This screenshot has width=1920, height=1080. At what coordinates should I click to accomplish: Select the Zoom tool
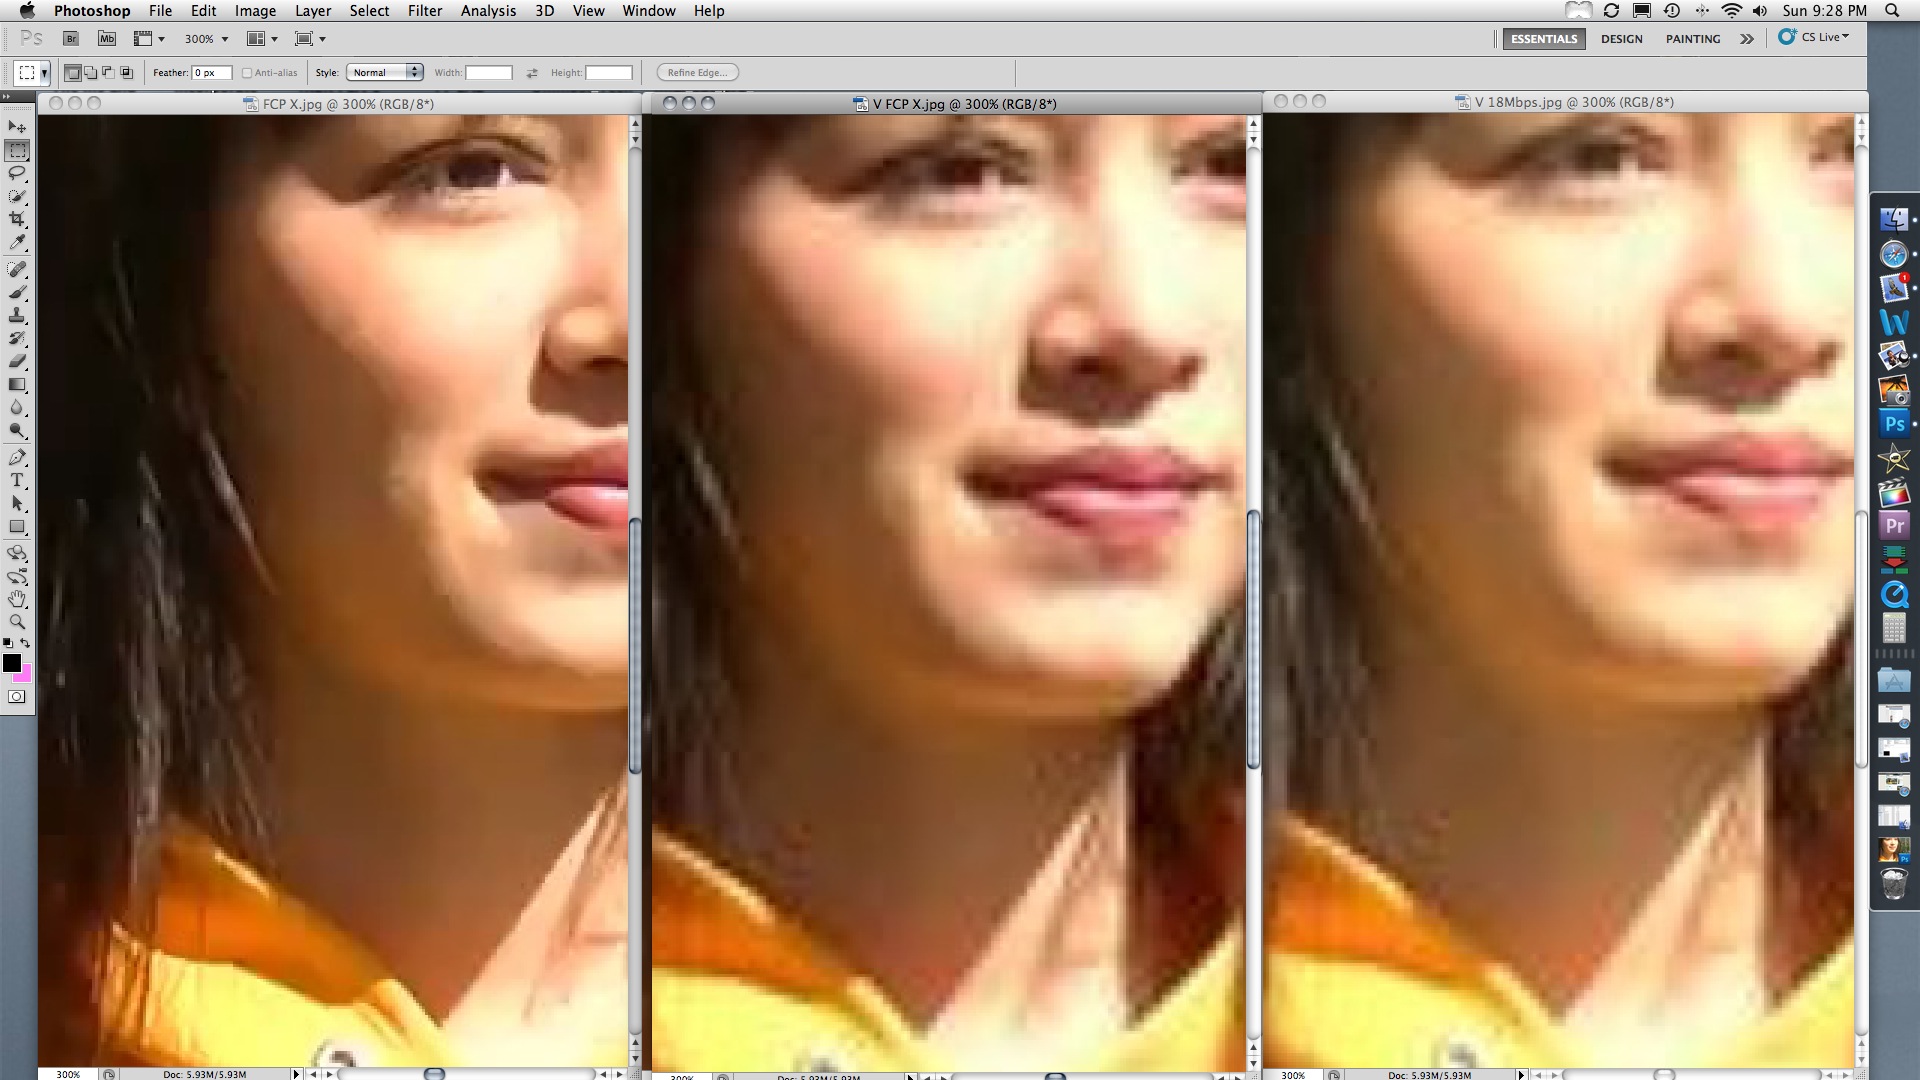point(17,623)
